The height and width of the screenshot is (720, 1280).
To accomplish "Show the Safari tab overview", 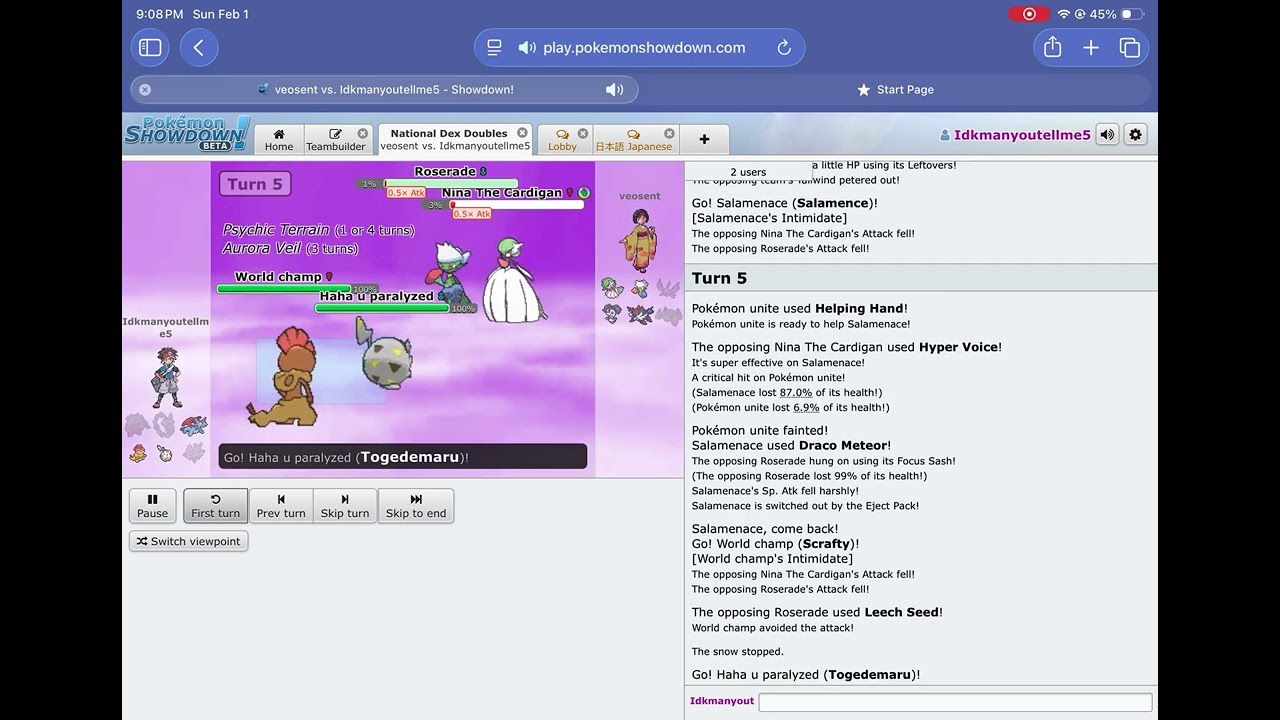I will (1130, 48).
